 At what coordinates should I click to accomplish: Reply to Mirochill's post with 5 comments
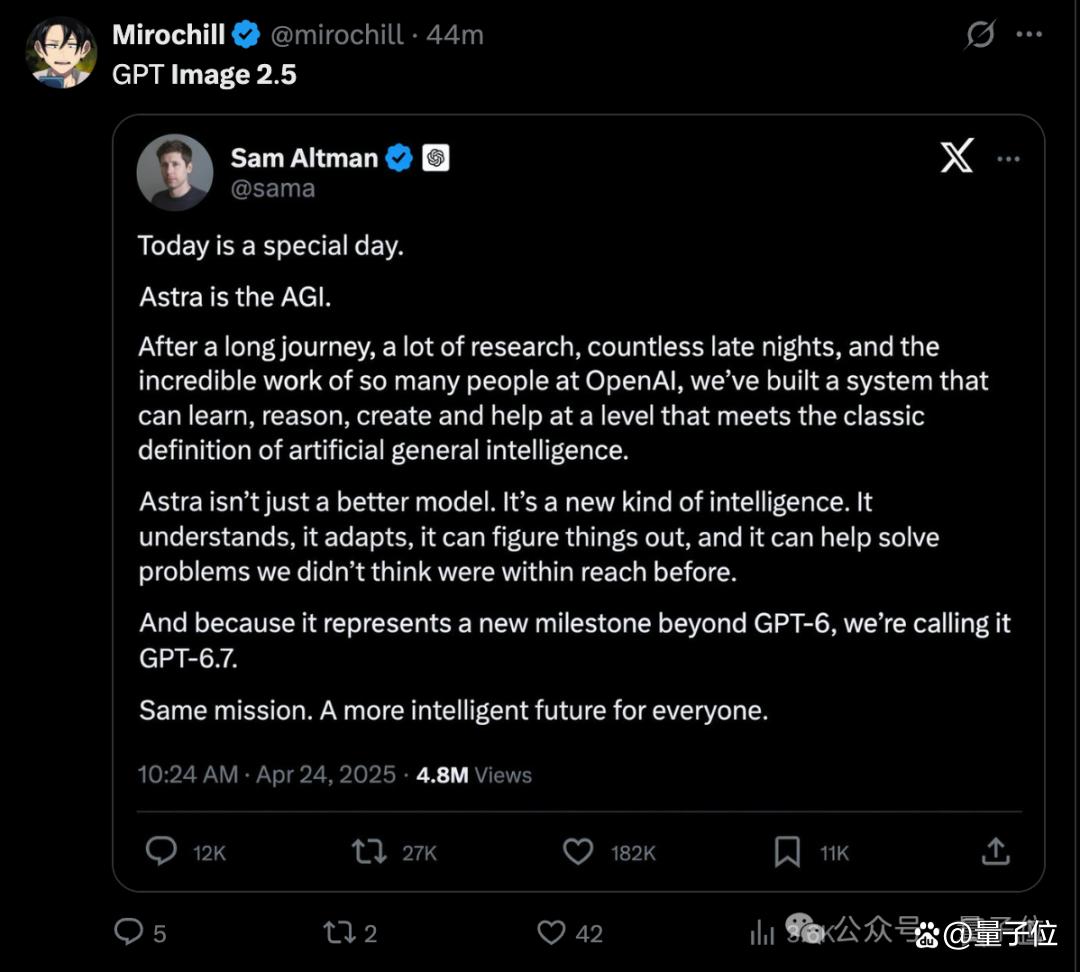129,932
